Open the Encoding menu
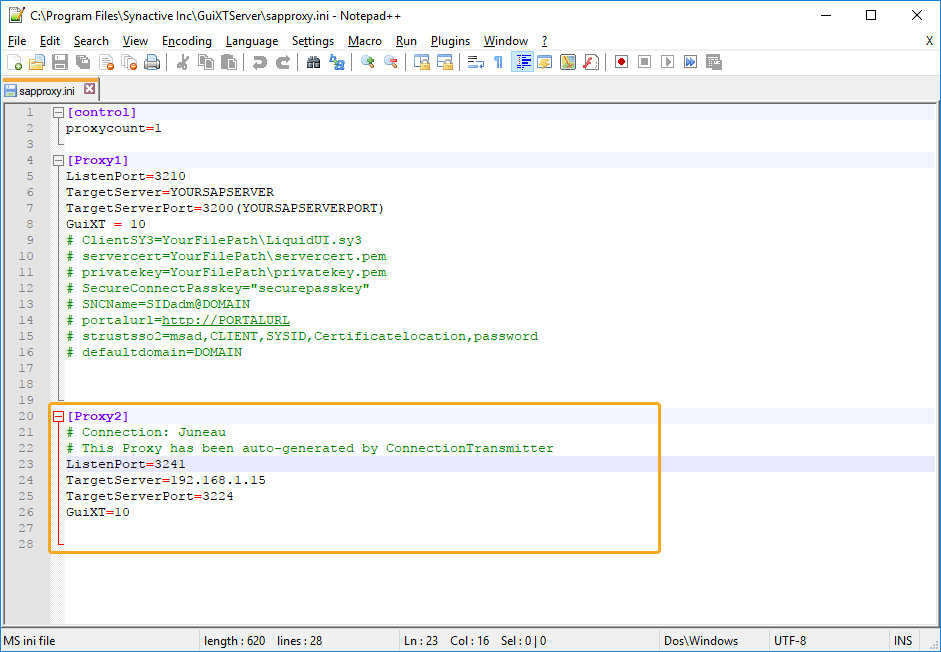 point(187,41)
